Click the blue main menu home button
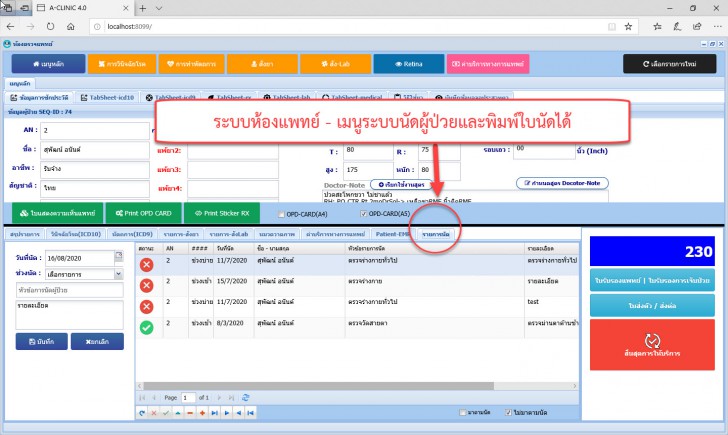Viewport: 728px width, 435px height. point(48,64)
